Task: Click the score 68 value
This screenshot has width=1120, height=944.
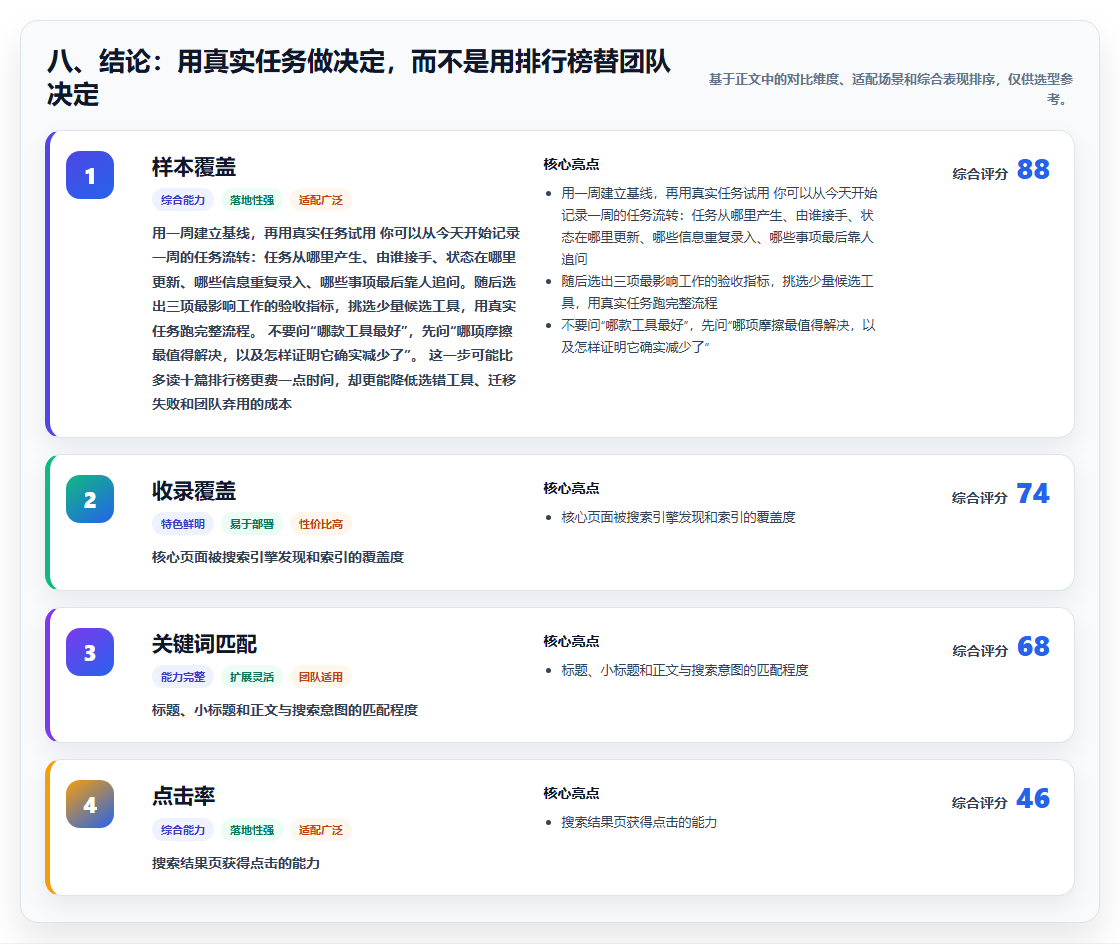Action: pyautogui.click(x=1033, y=647)
